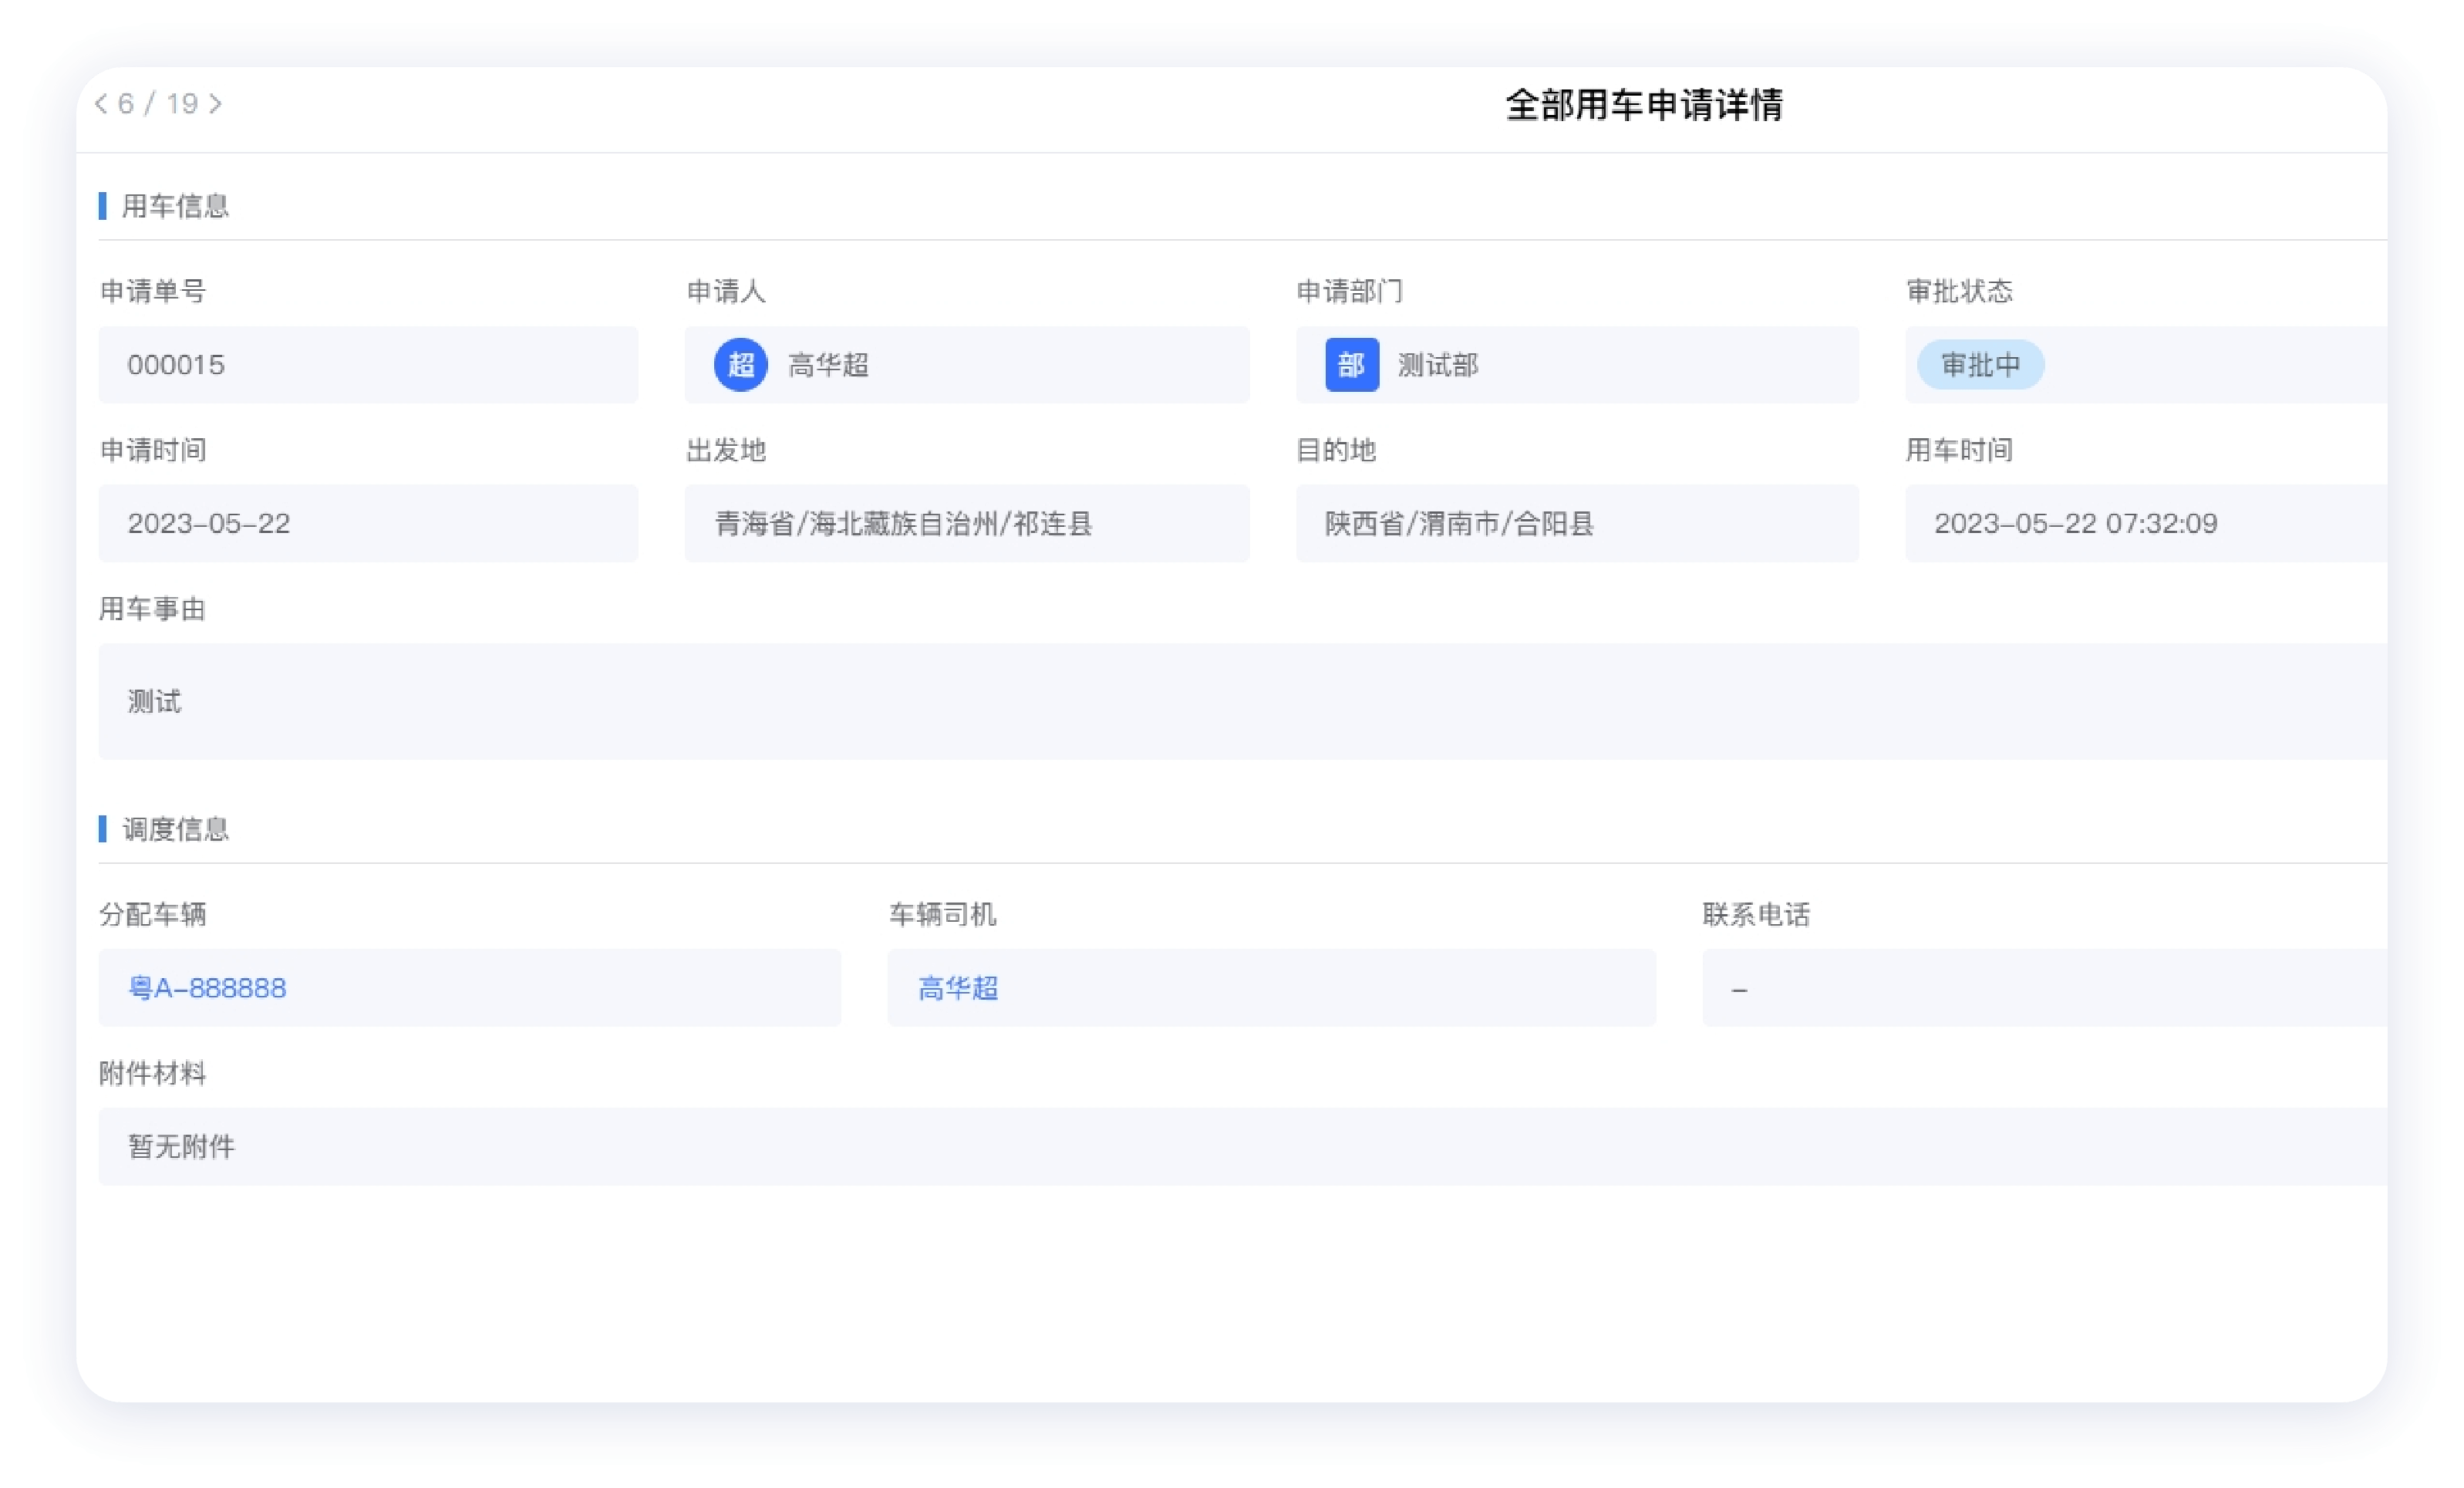Click the 联系电话 label
The height and width of the screenshot is (1488, 2464).
pos(1756,914)
